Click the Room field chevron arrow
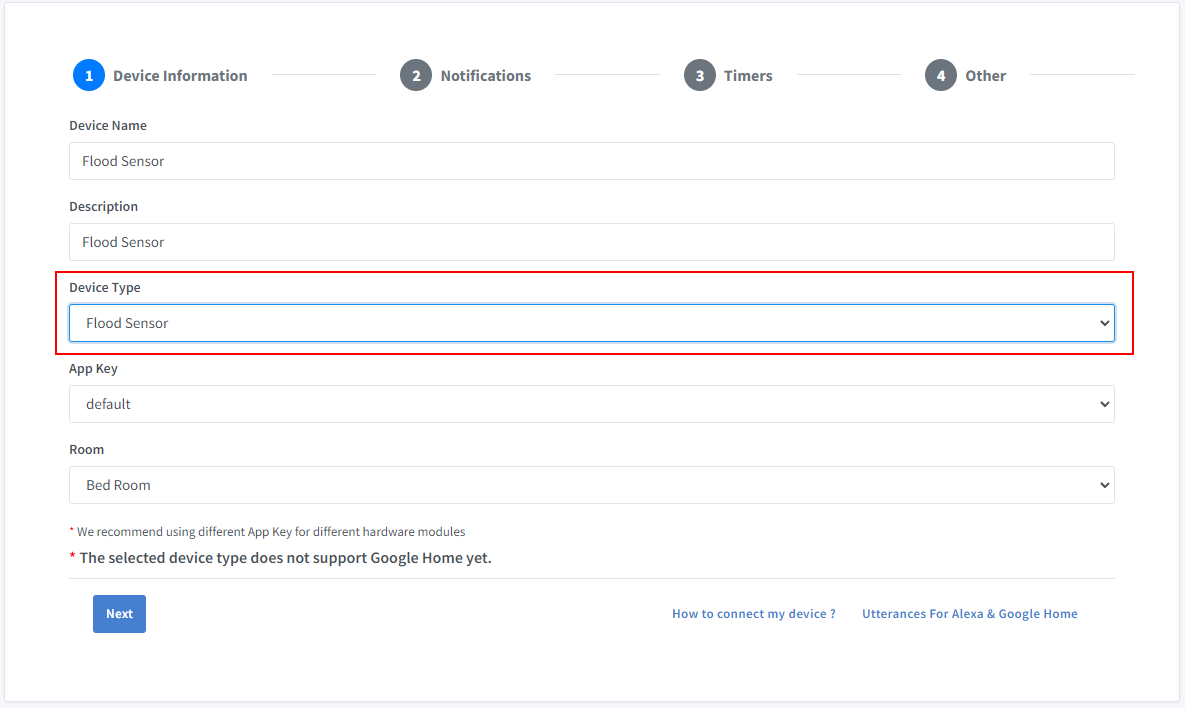The image size is (1185, 708). pos(1104,485)
